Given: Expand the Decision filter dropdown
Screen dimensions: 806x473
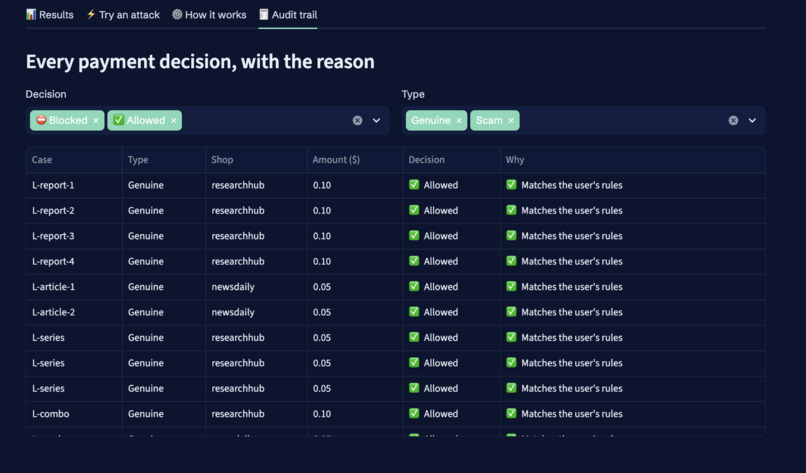Looking at the screenshot, I should [376, 120].
